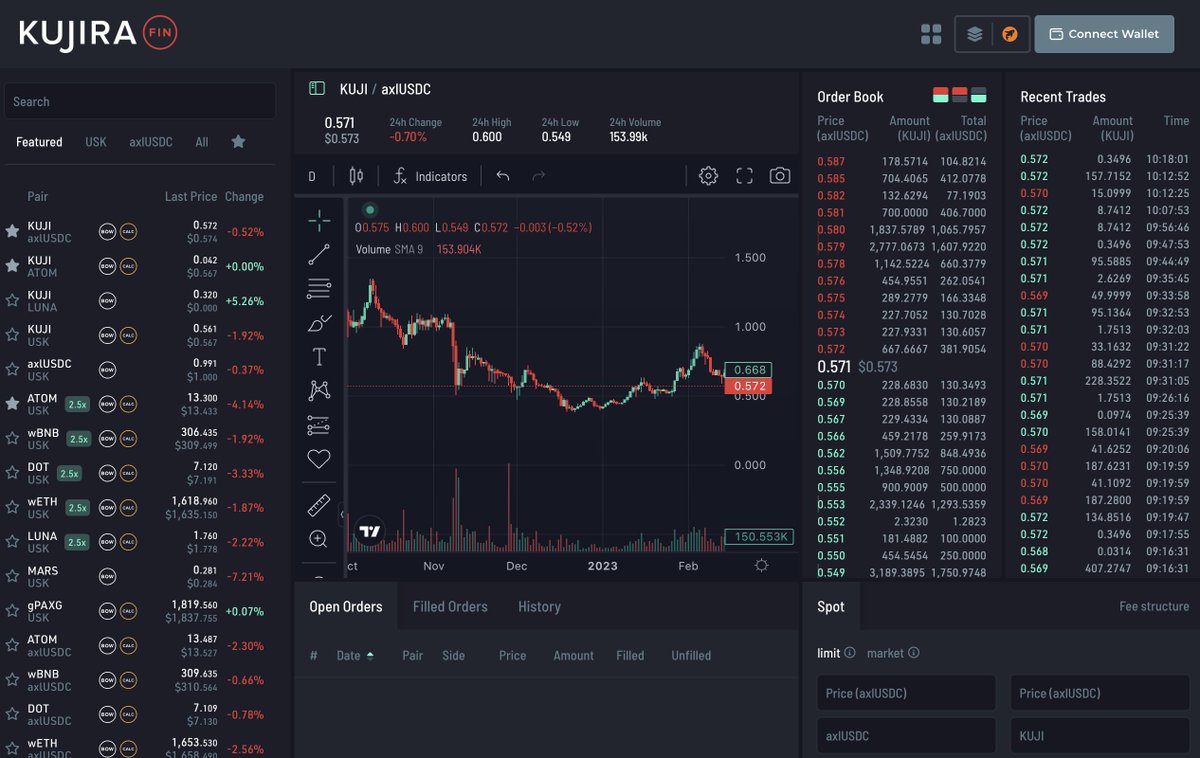Open the Indicators menu
Image resolution: width=1200 pixels, height=758 pixels.
point(430,176)
